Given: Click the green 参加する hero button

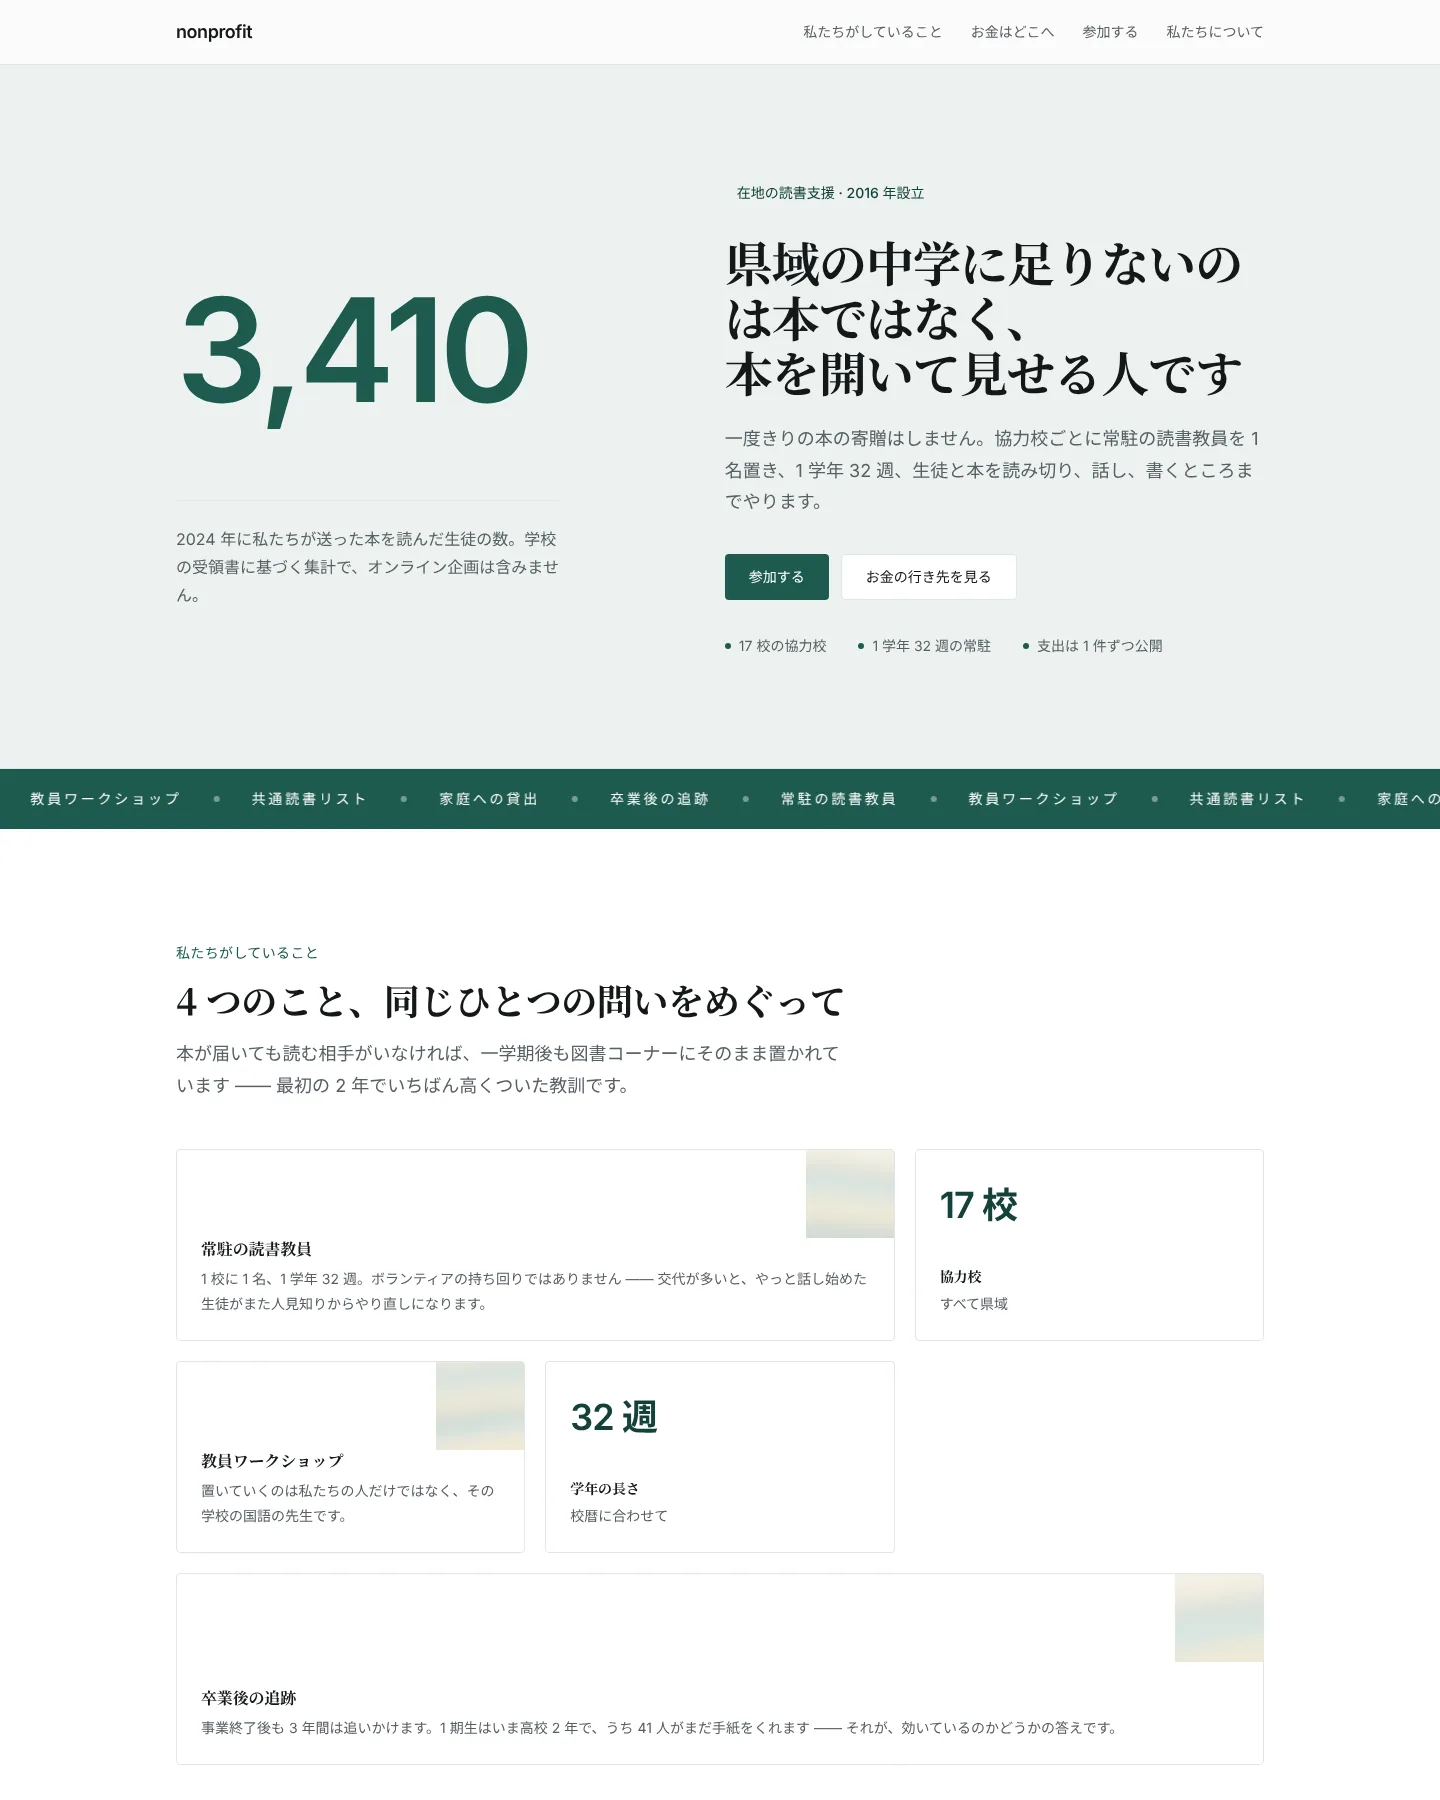Looking at the screenshot, I should [777, 577].
